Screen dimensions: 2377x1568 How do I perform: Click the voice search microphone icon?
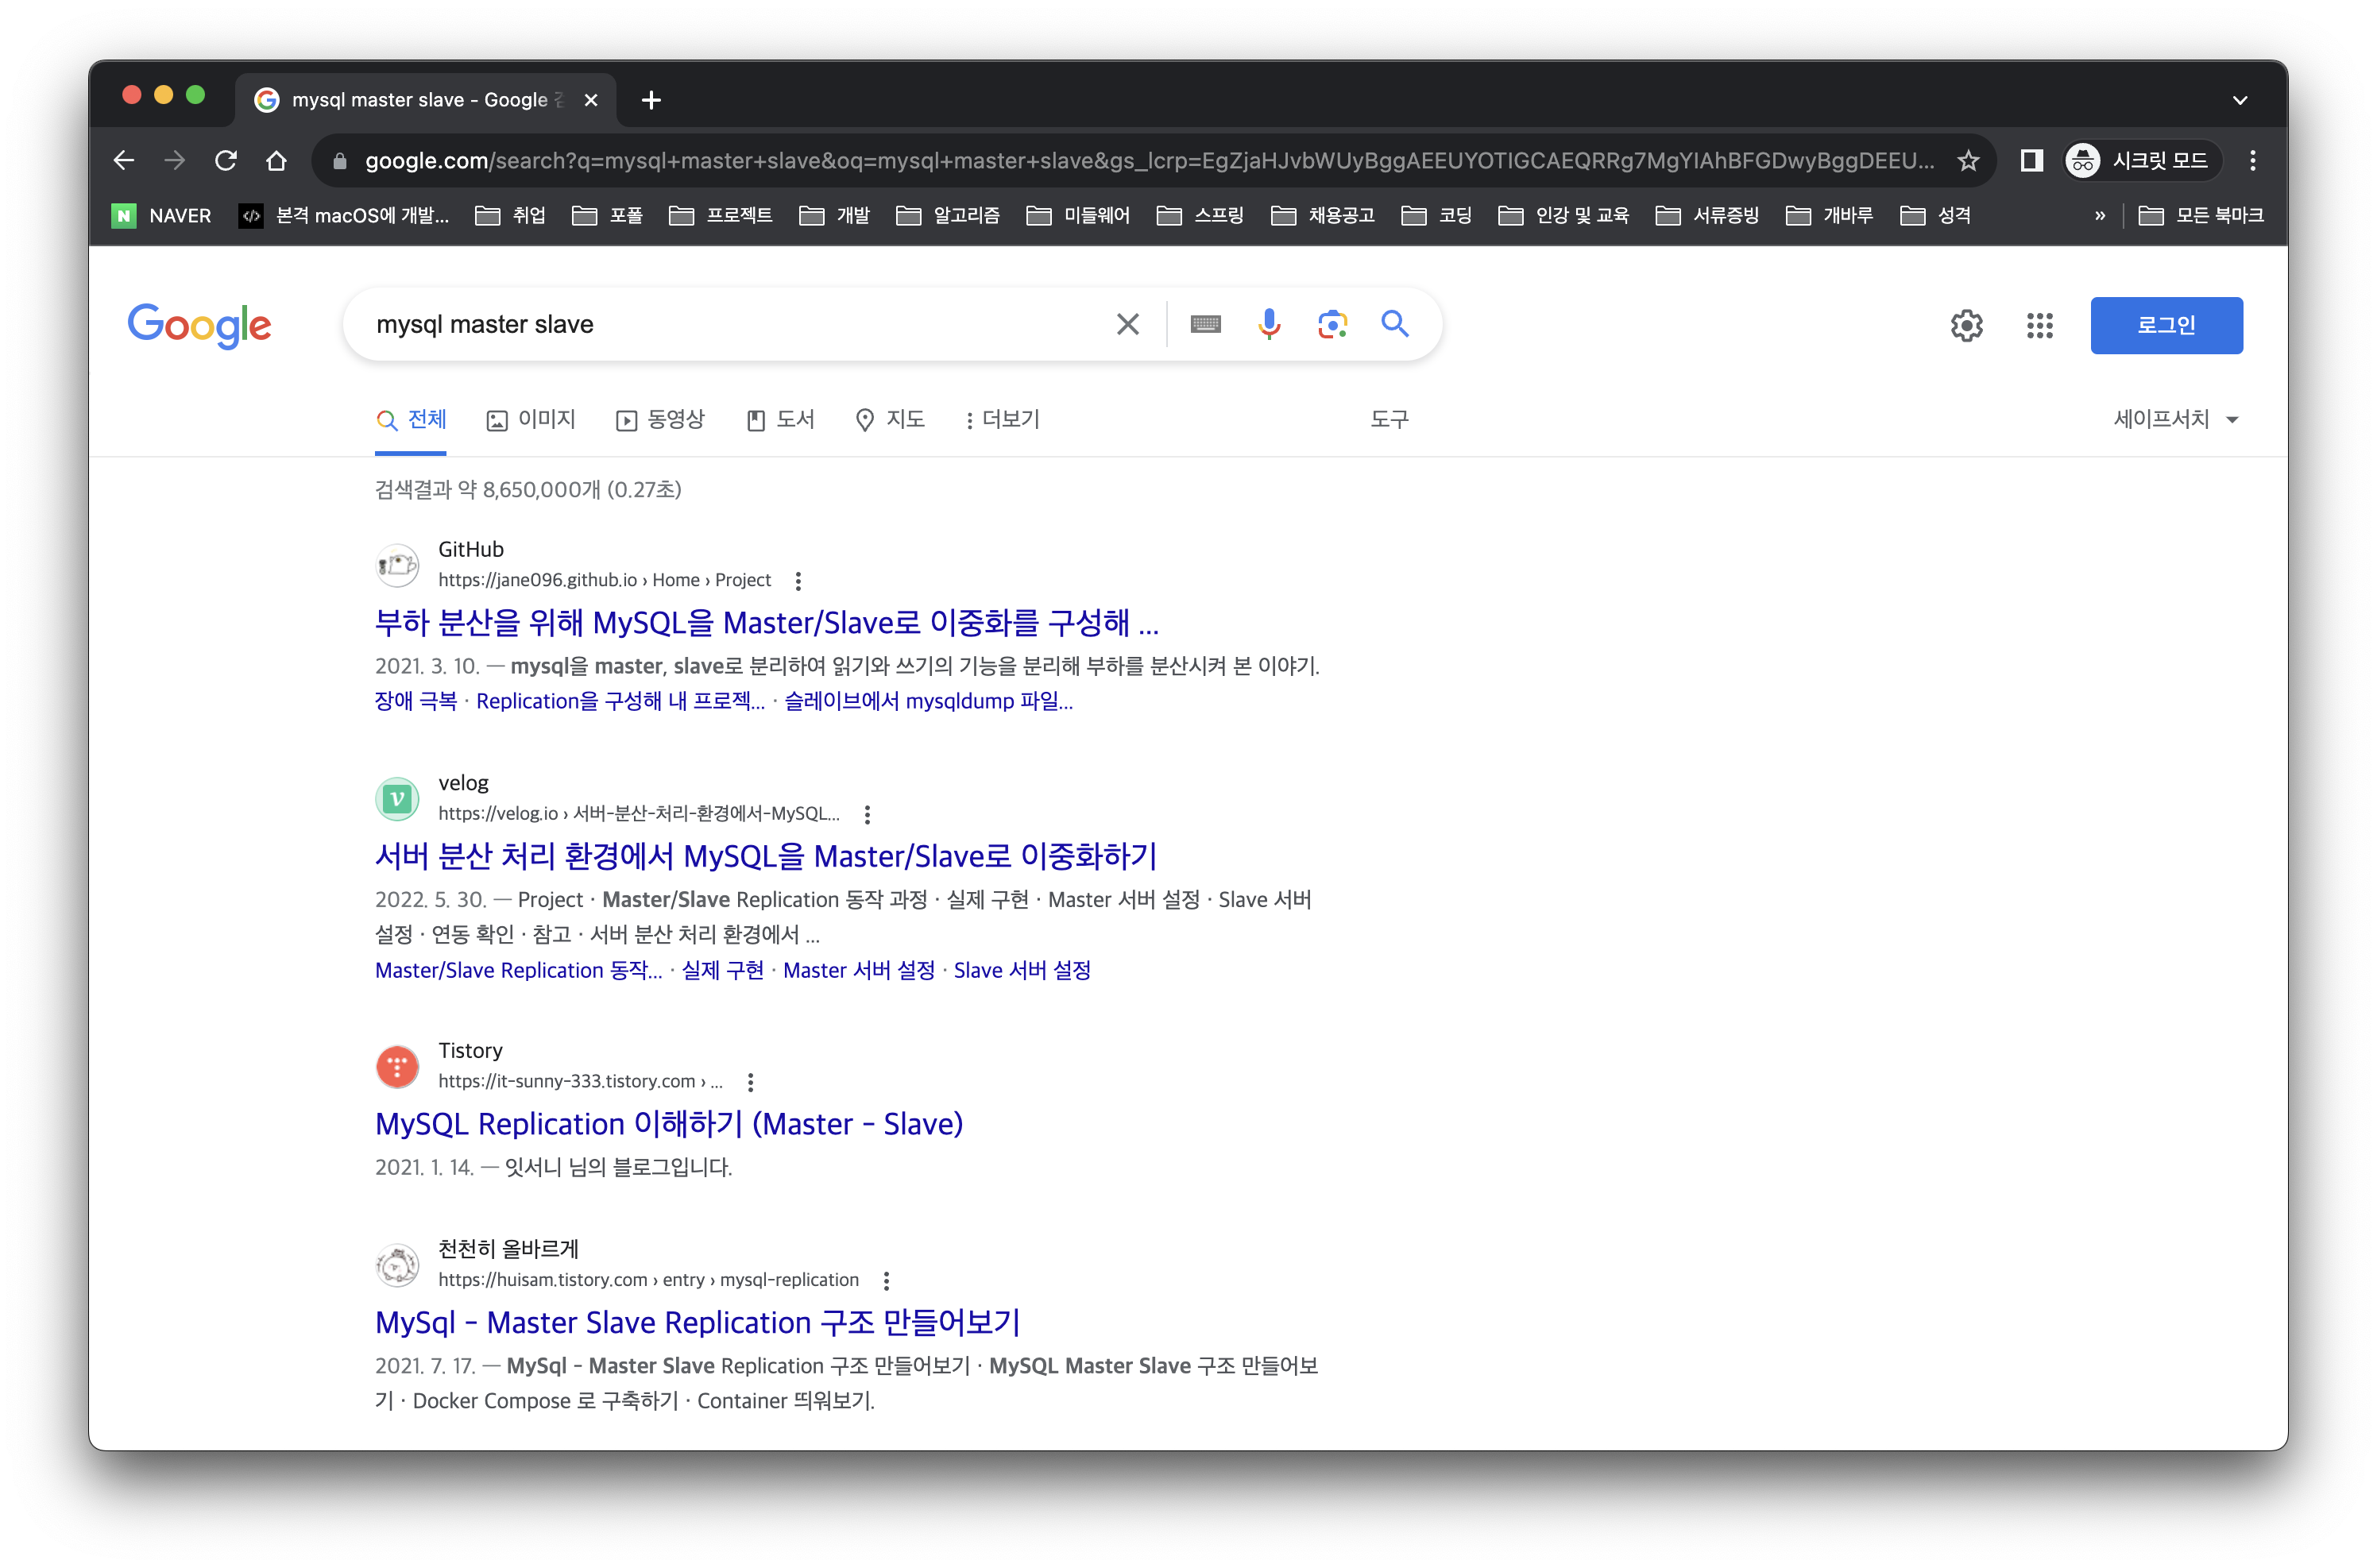click(x=1268, y=324)
